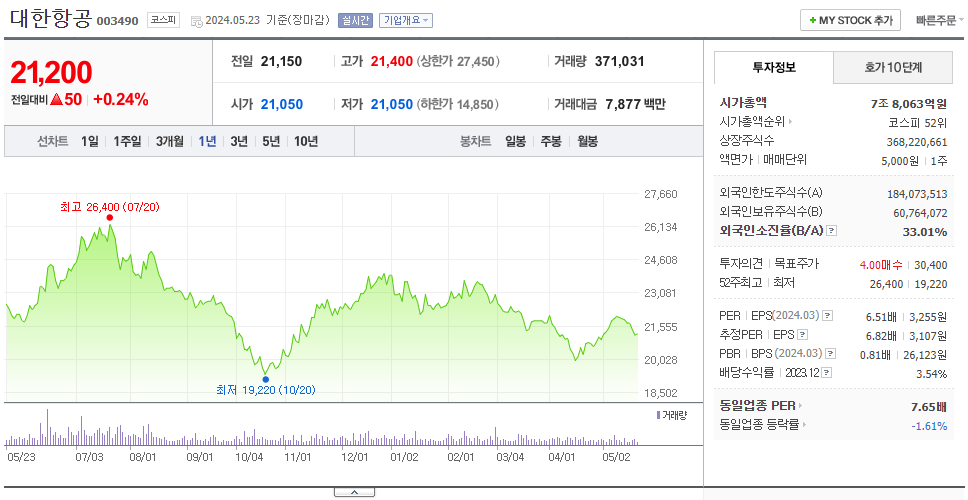Image resolution: width=968 pixels, height=500 pixels.
Task: Click the 외국인보유주식수(B) value 60,764,072
Action: coord(920,213)
